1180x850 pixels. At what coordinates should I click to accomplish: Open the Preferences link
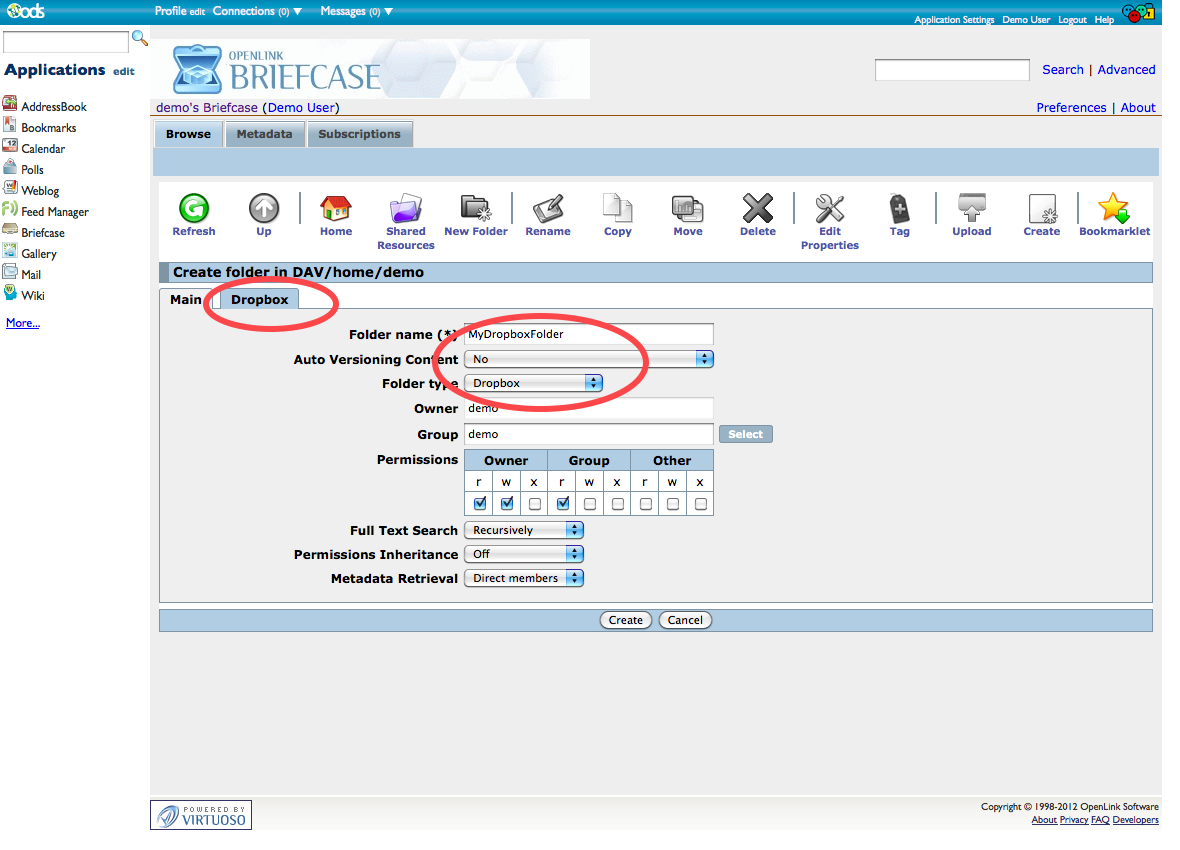[1071, 108]
